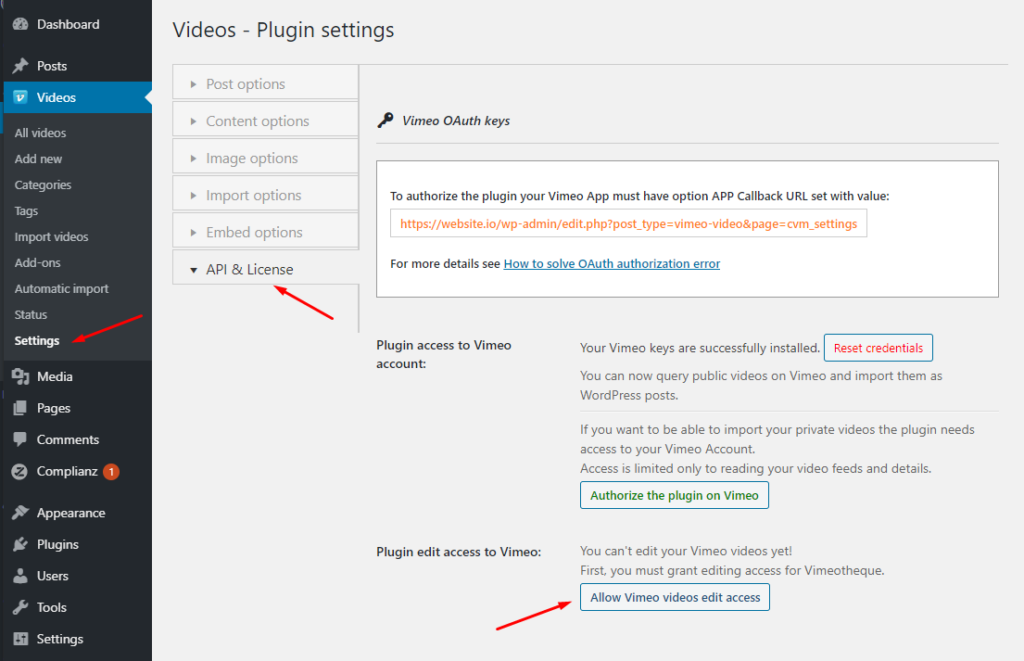This screenshot has height=661, width=1024.
Task: Select the APP Callback URL text field
Action: [628, 224]
